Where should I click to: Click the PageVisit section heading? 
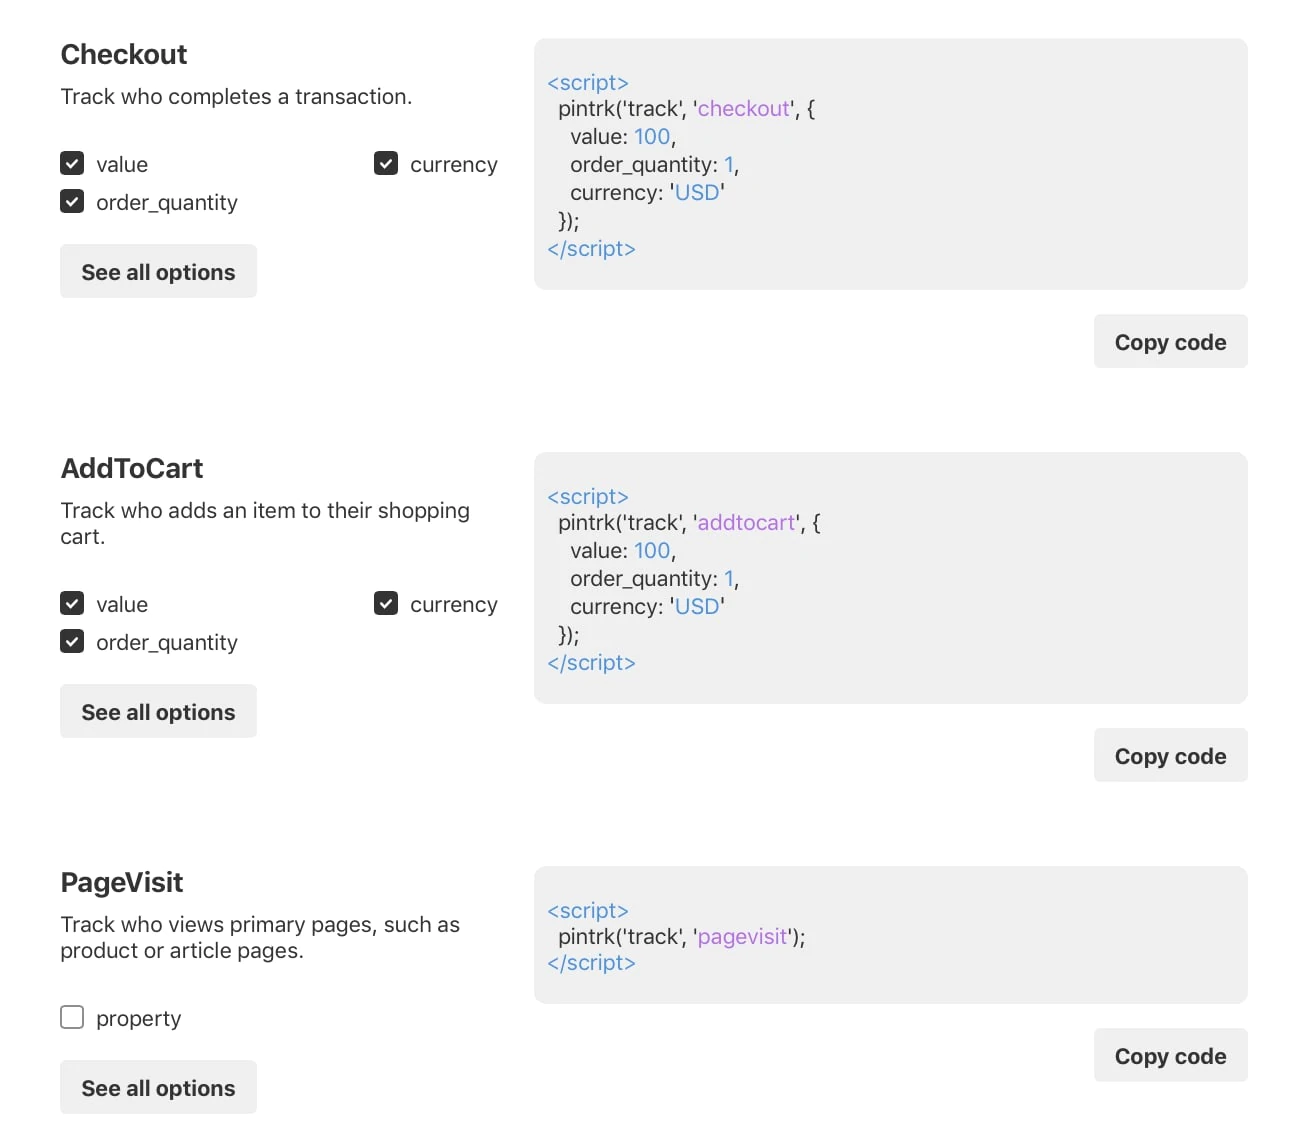pyautogui.click(x=122, y=882)
